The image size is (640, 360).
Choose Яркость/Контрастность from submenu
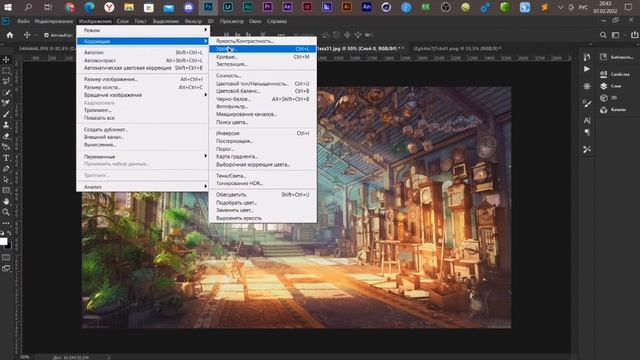point(263,41)
